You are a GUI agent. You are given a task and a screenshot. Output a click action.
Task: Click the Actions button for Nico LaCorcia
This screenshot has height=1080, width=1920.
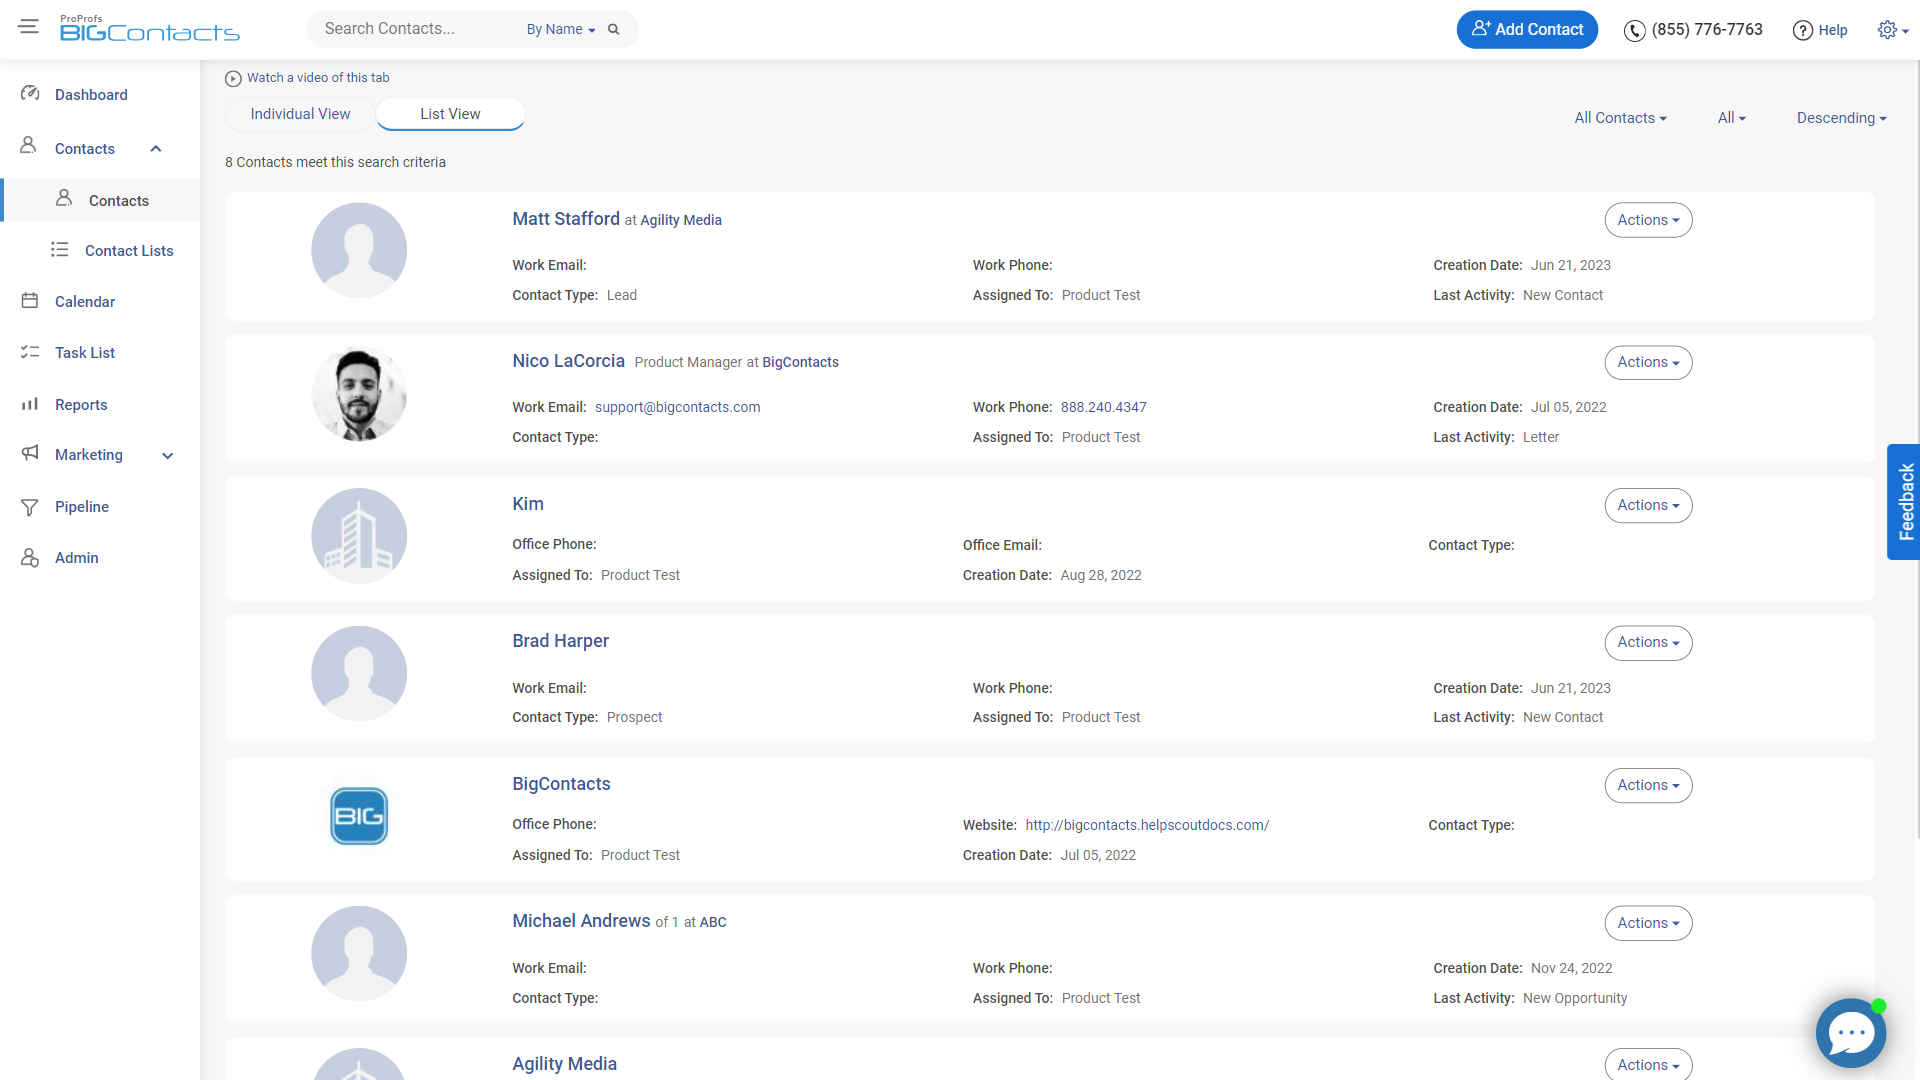coord(1646,361)
